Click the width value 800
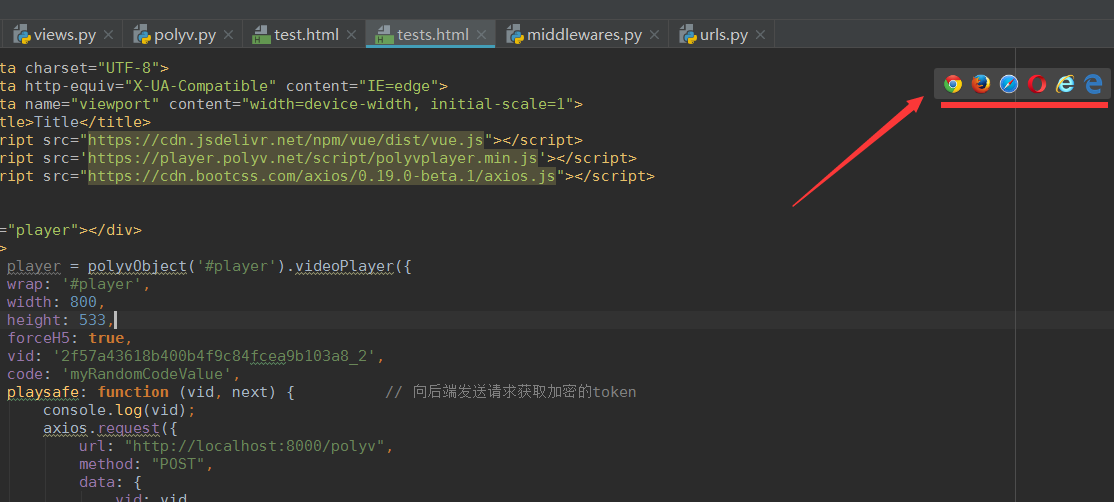This screenshot has width=1114, height=502. click(83, 302)
